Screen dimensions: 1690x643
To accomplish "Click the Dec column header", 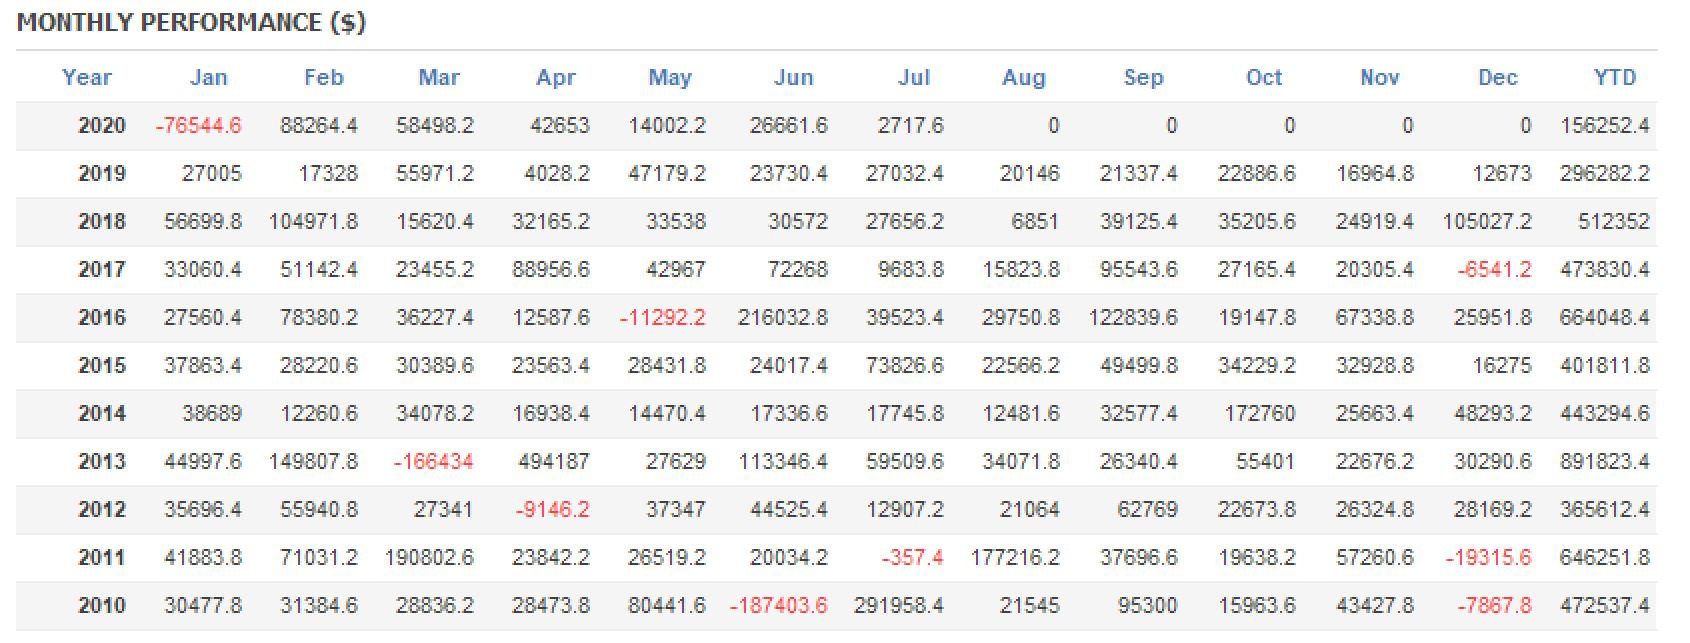I will click(1497, 78).
